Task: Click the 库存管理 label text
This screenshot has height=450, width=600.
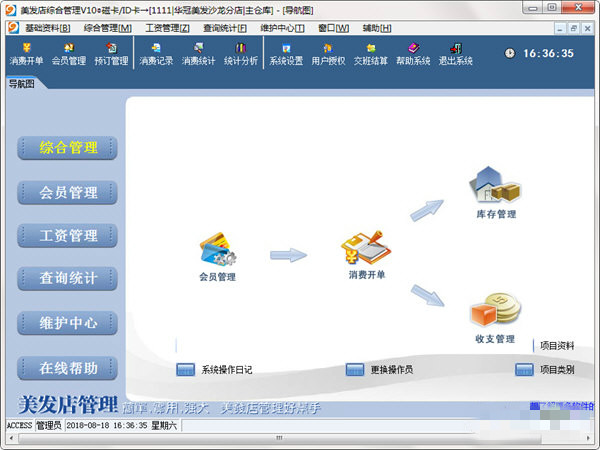Action: click(496, 214)
